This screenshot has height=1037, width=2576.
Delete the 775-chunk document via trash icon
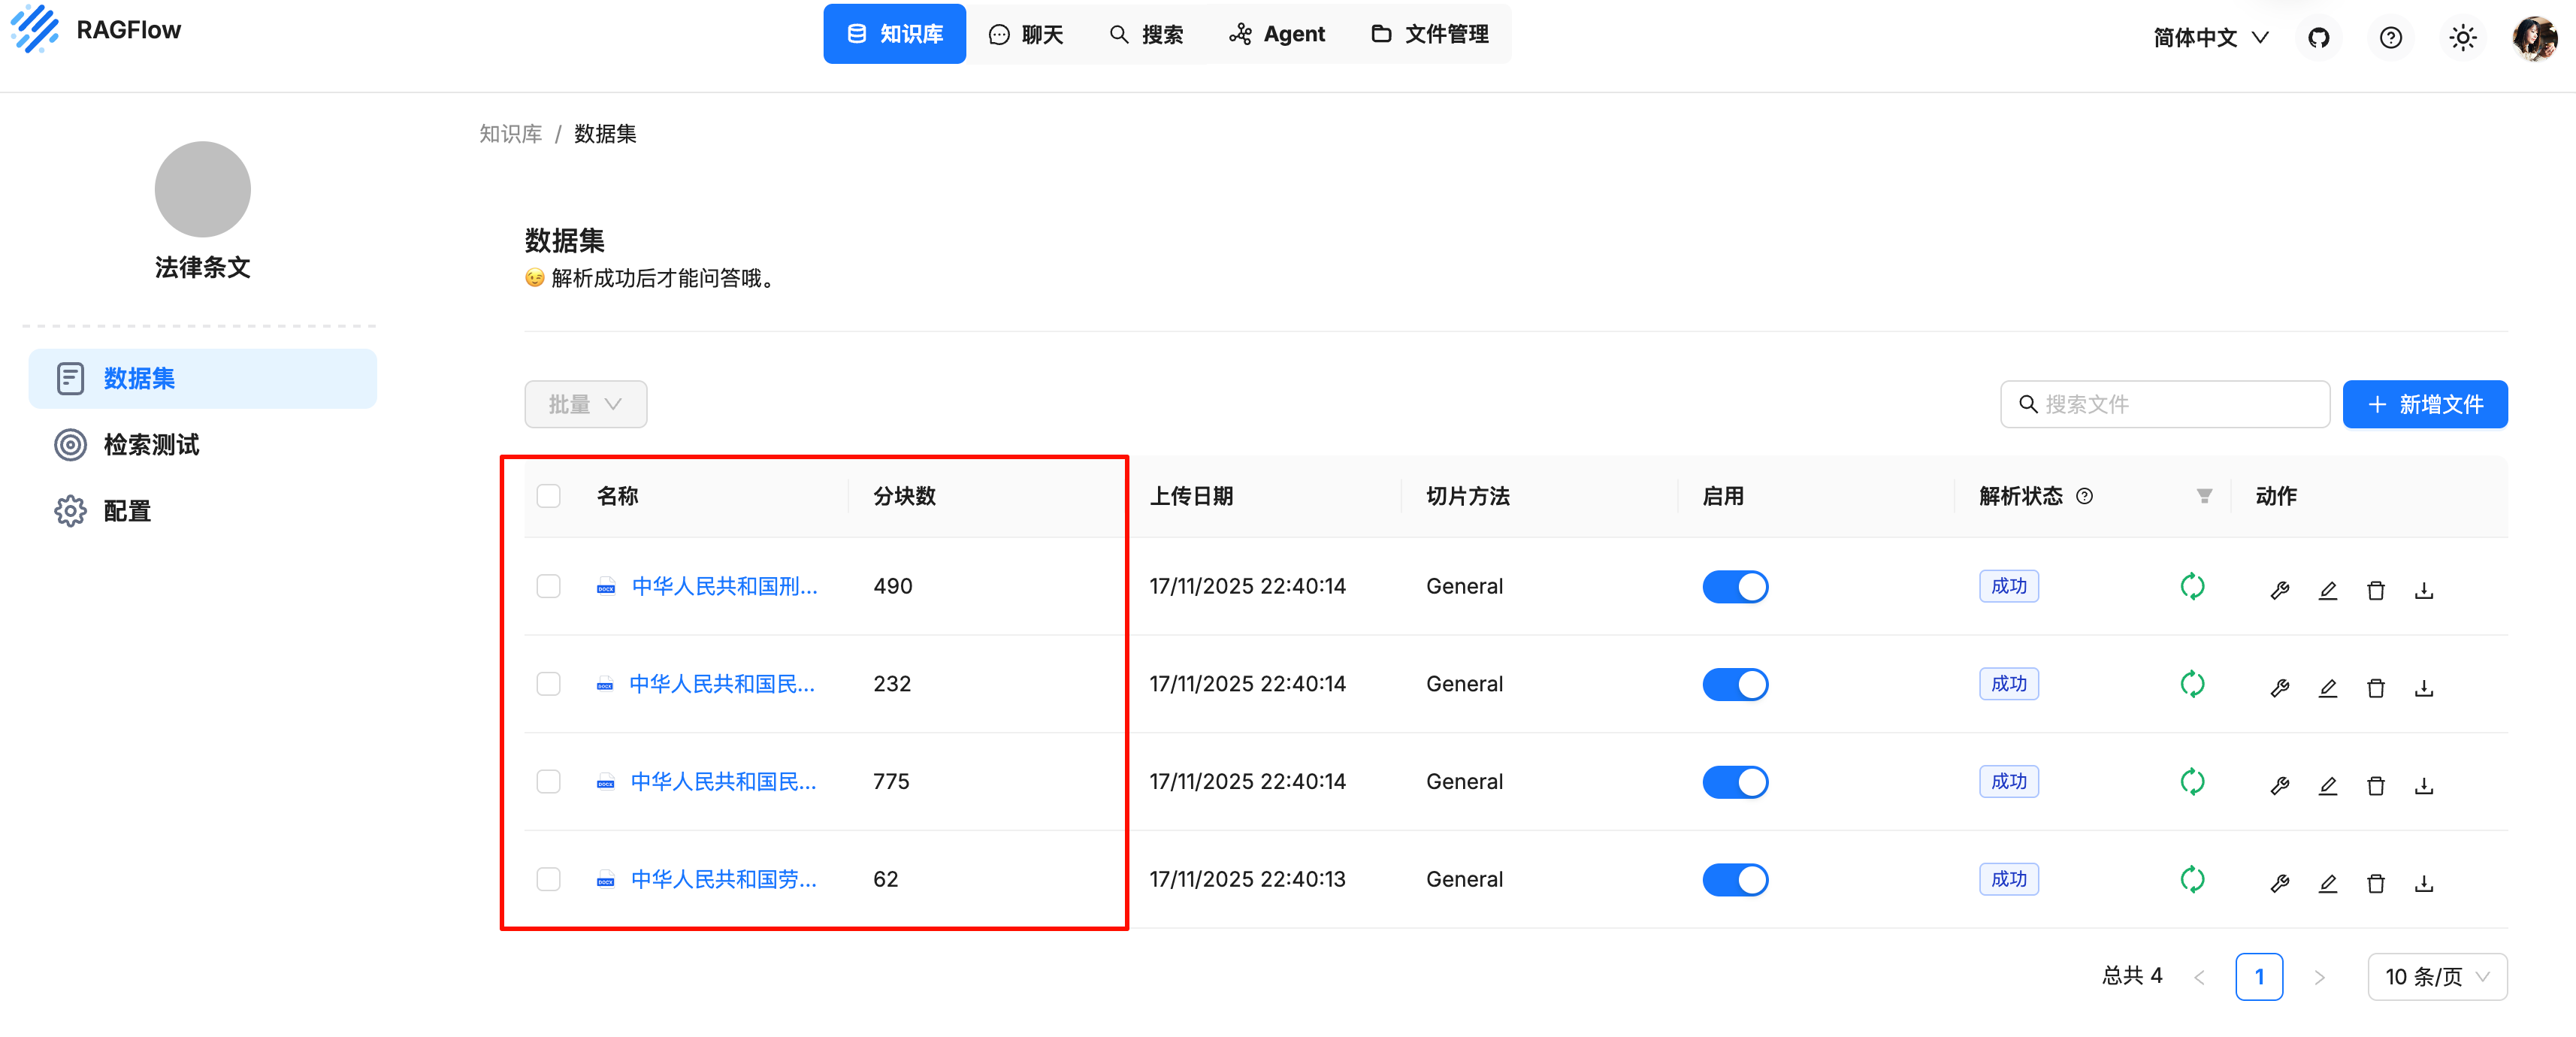click(x=2375, y=785)
